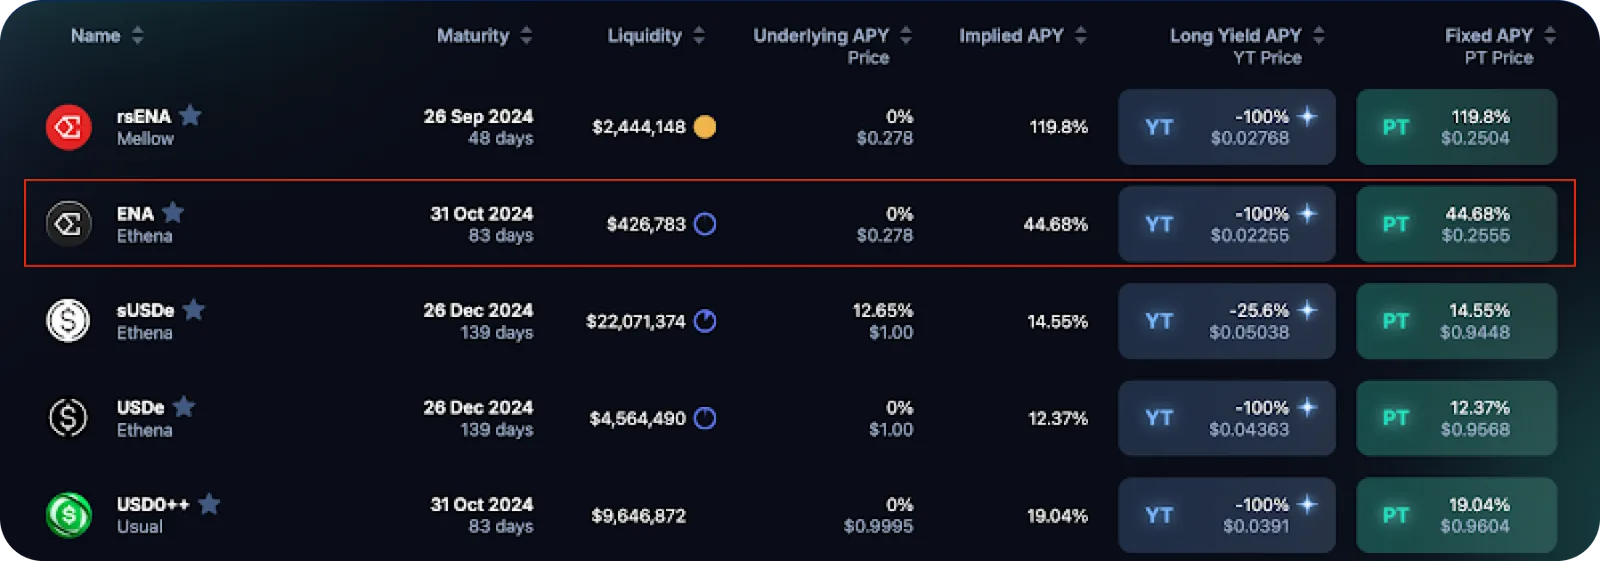Click the sparkle icon in USD0++ YT button
The height and width of the screenshot is (561, 1600).
point(1307,504)
